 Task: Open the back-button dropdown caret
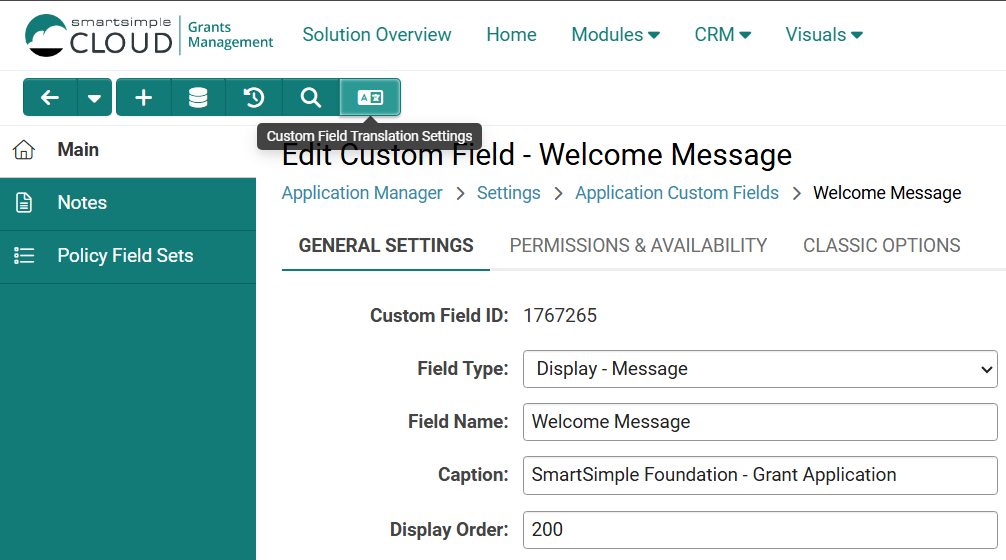pyautogui.click(x=94, y=98)
